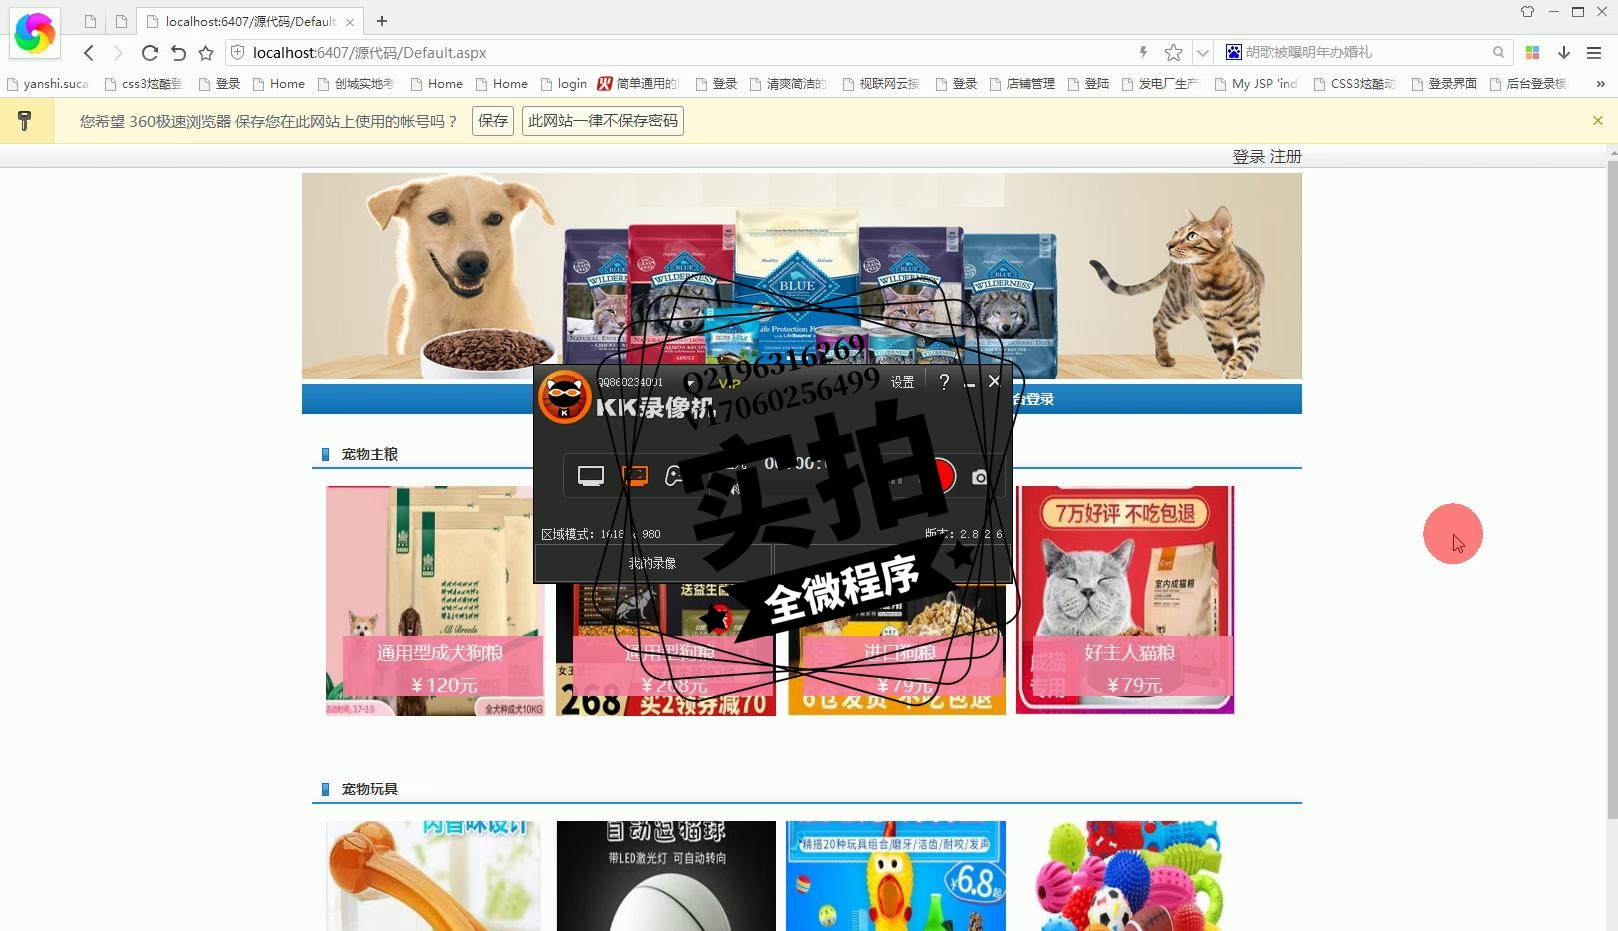The width and height of the screenshot is (1618, 931).
Task: Open the 自动逗猫球 toy product
Action: pos(666,876)
